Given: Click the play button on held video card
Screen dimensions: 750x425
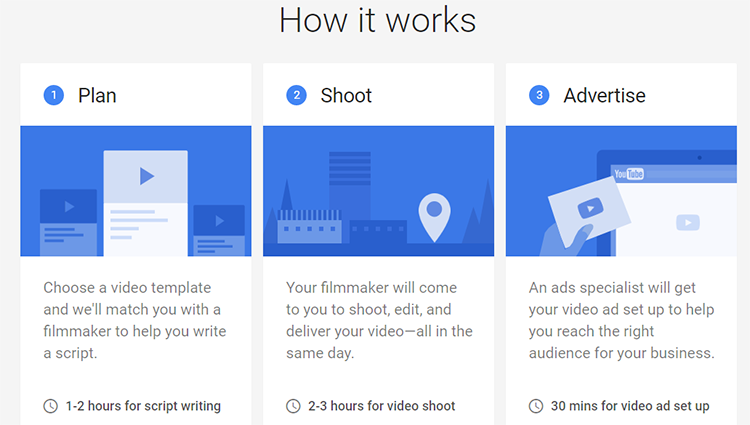Looking at the screenshot, I should pos(589,208).
